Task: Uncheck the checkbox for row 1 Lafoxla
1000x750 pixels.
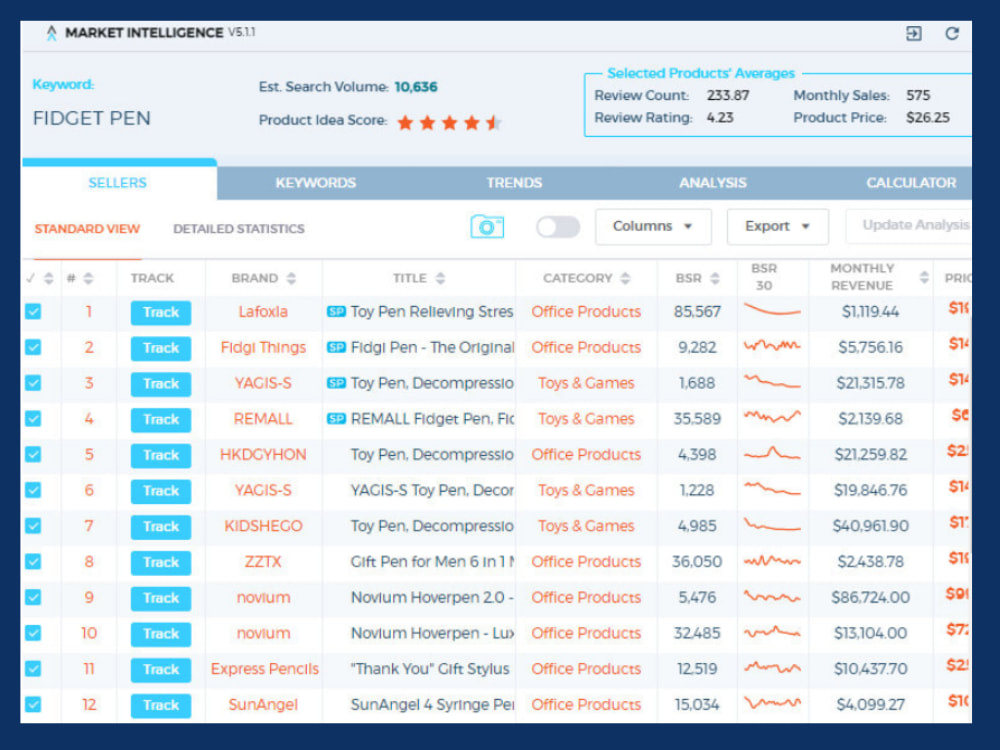Action: point(33,311)
